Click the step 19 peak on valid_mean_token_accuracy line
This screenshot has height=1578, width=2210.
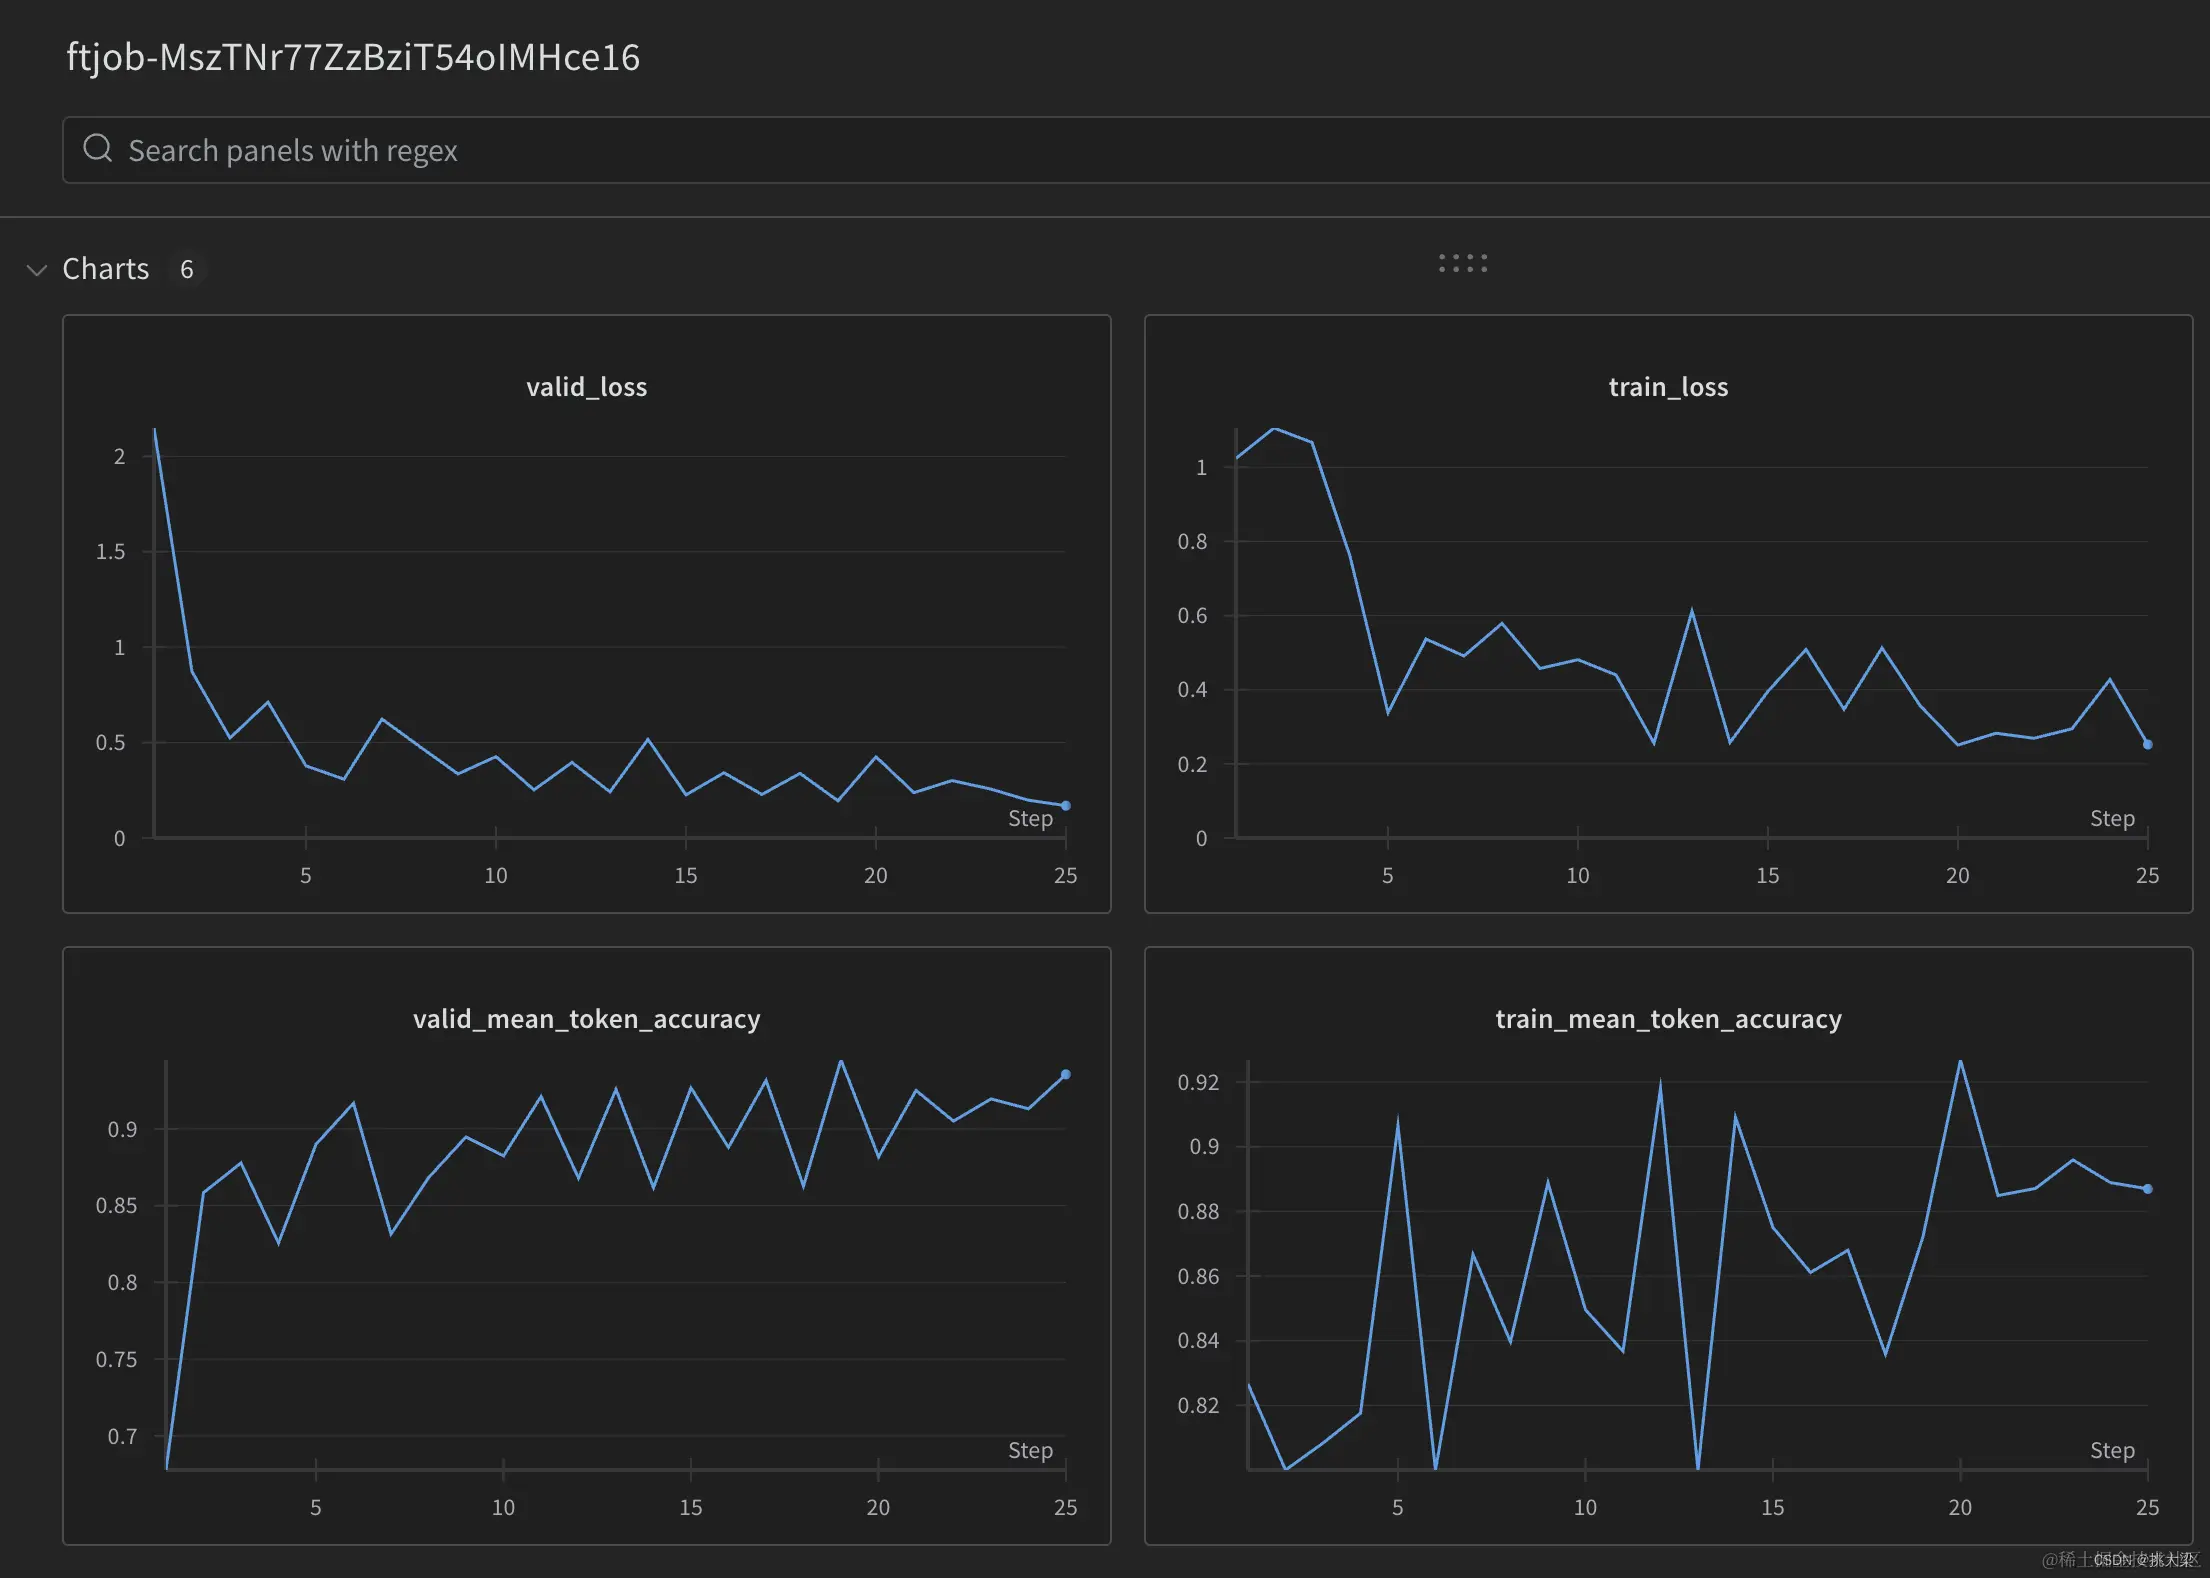[x=841, y=1062]
